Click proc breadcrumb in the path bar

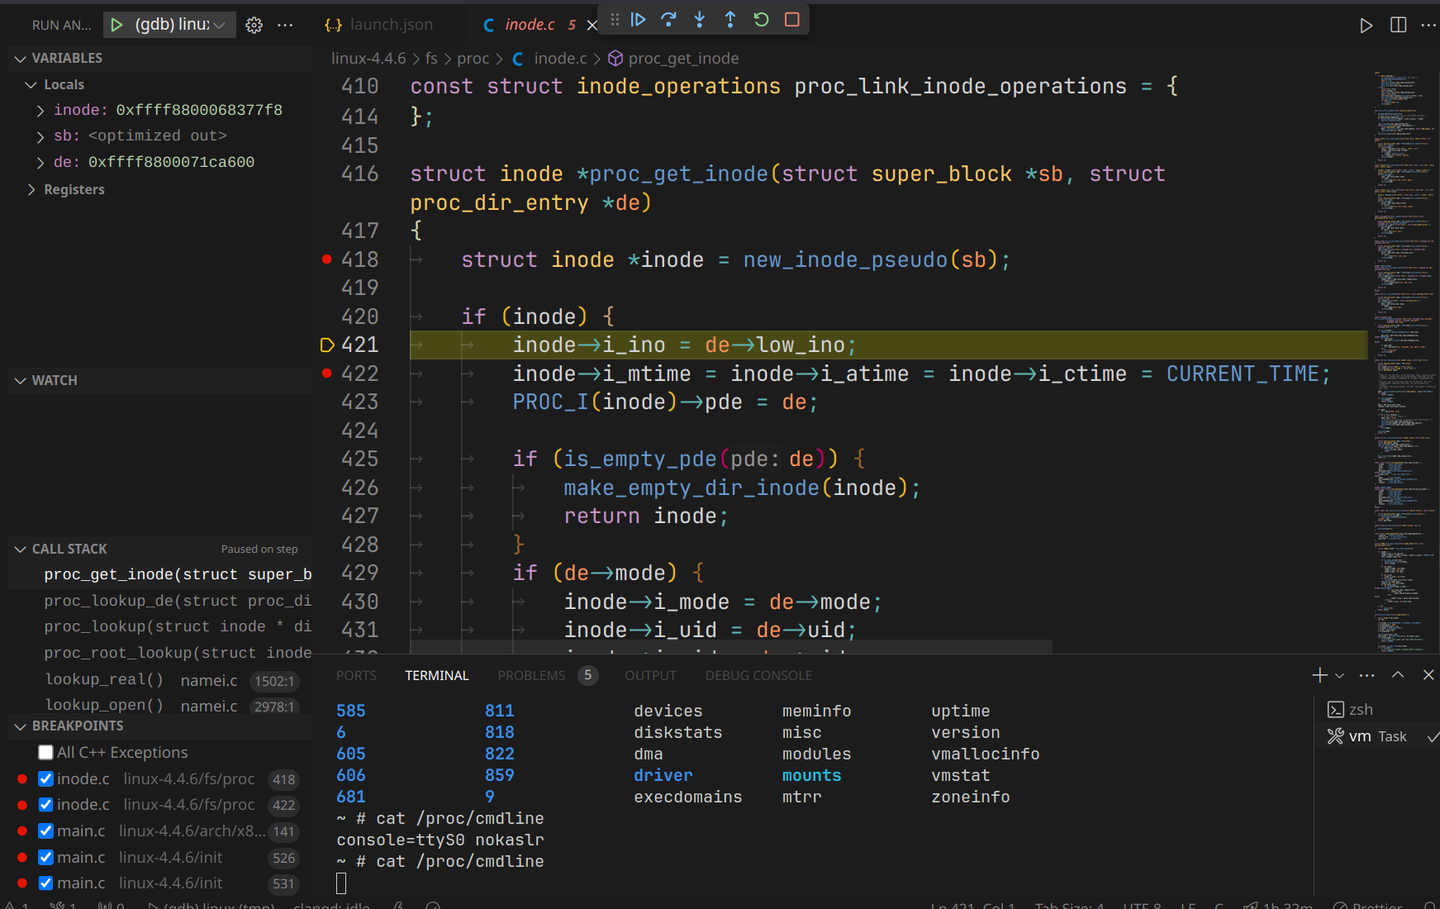pos(473,59)
